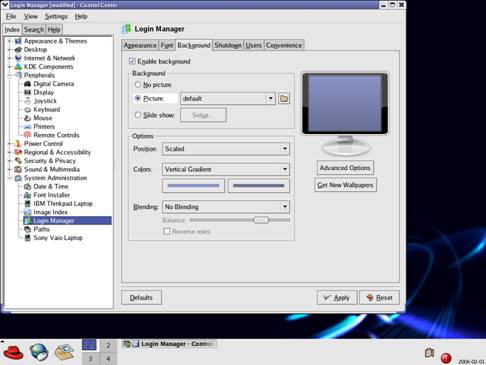Click the Internet & Network globe icon

point(18,58)
